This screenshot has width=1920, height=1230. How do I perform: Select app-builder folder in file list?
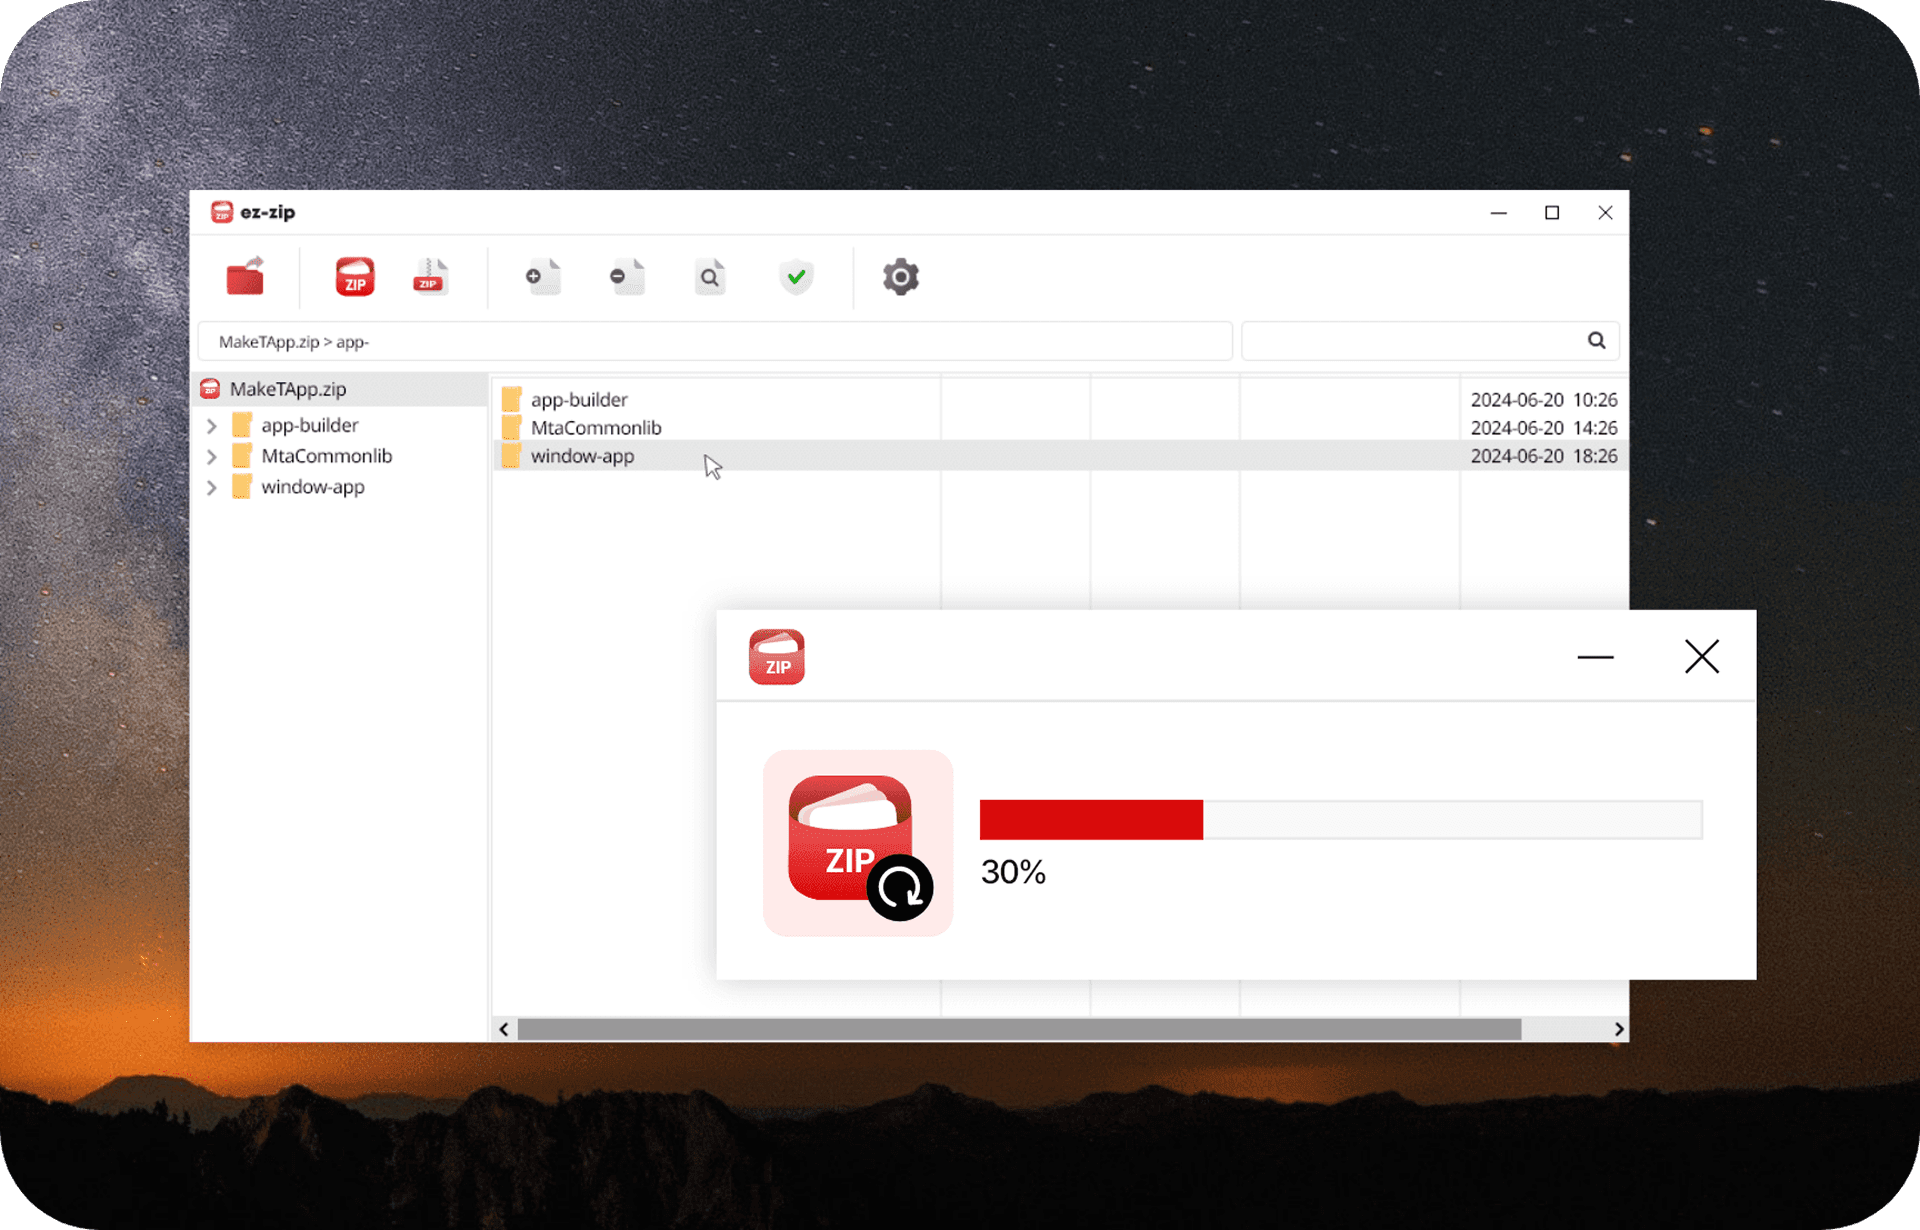(x=579, y=400)
